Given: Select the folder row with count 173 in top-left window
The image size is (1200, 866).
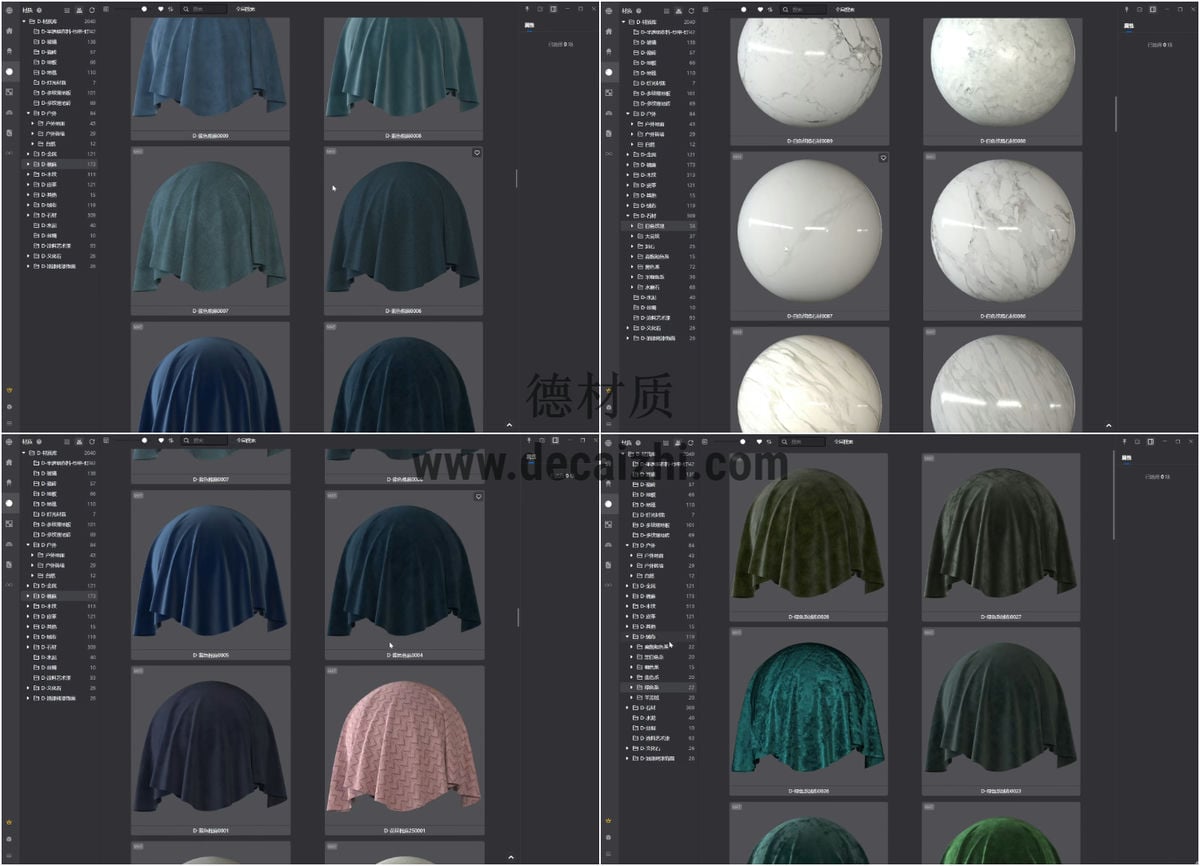Looking at the screenshot, I should pyautogui.click(x=61, y=164).
